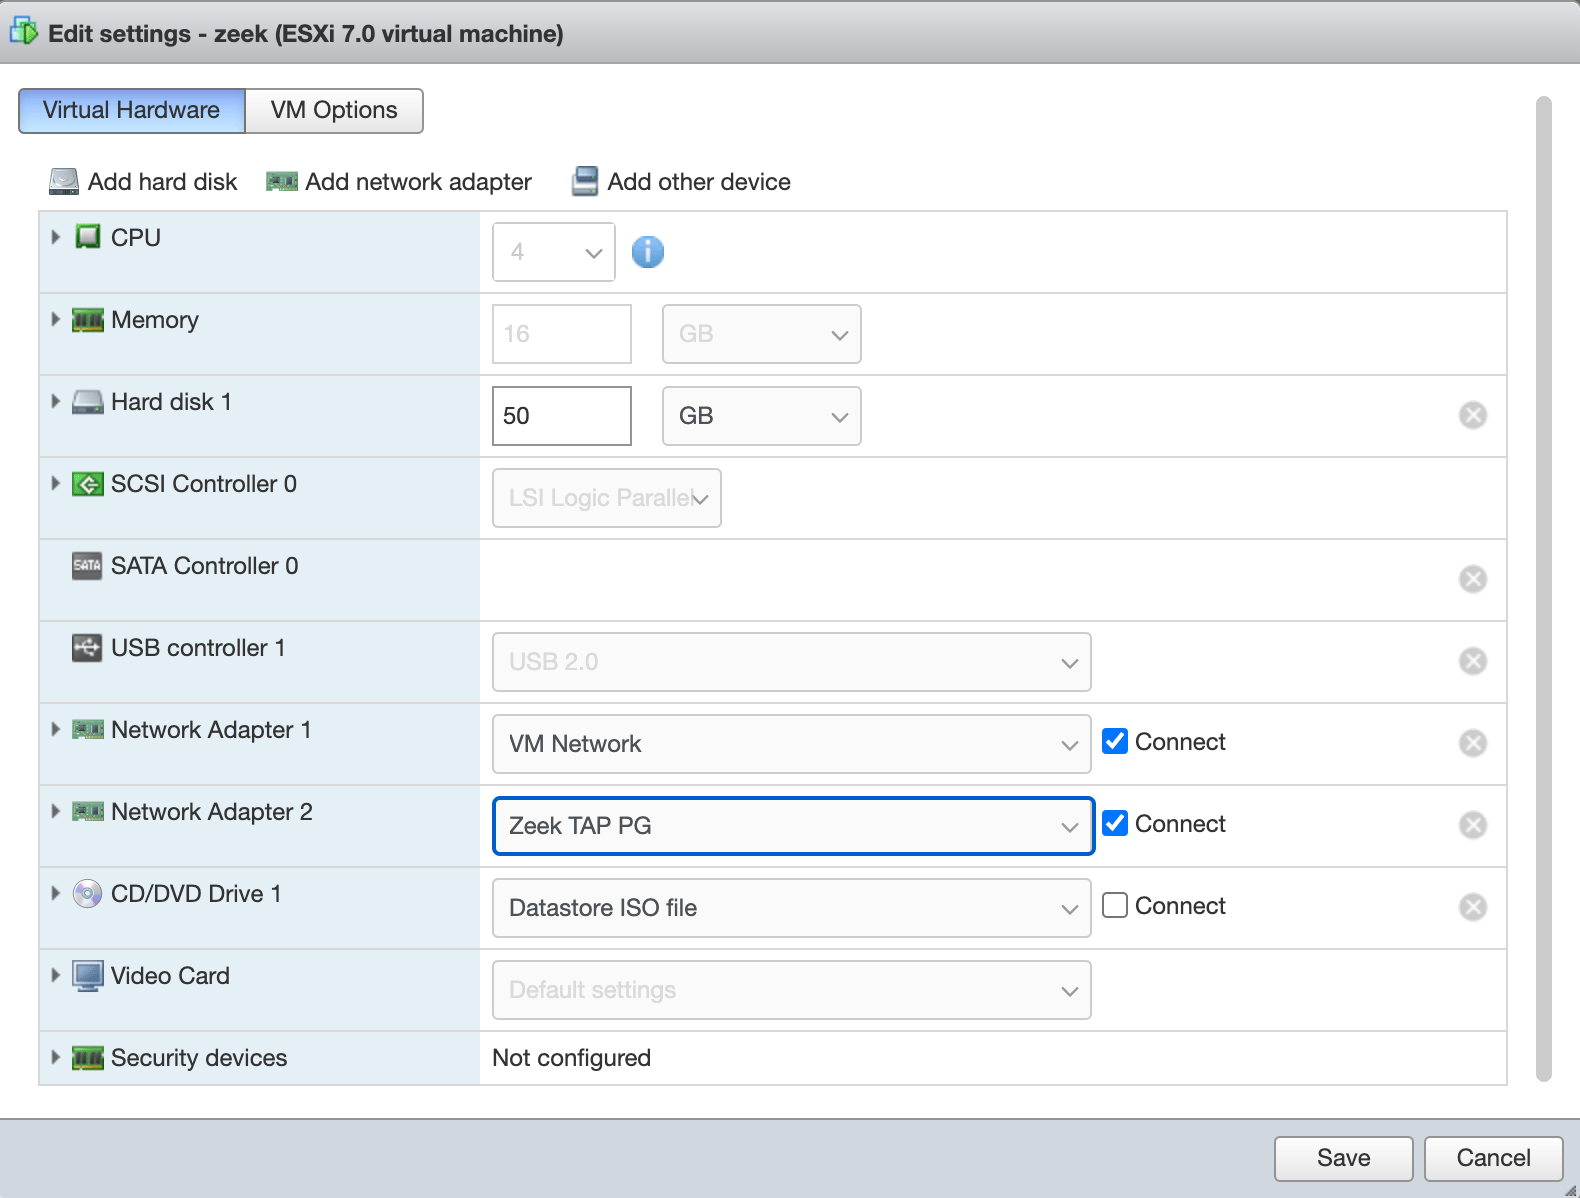Uncheck Connect for Network Adapter 1
The height and width of the screenshot is (1198, 1580).
click(x=1115, y=741)
